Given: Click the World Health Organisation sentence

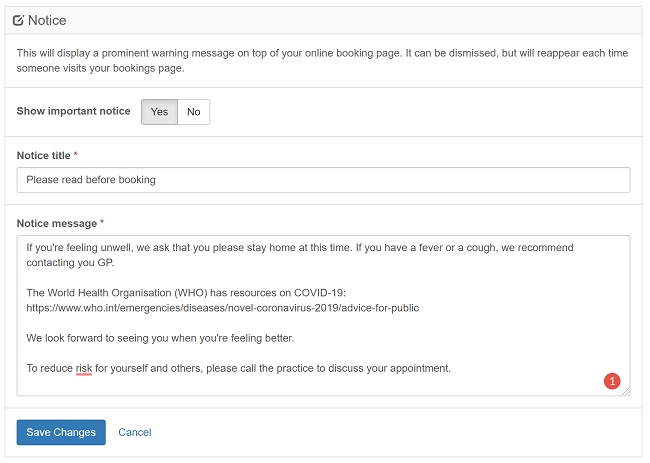Looking at the screenshot, I should pyautogui.click(x=186, y=293).
